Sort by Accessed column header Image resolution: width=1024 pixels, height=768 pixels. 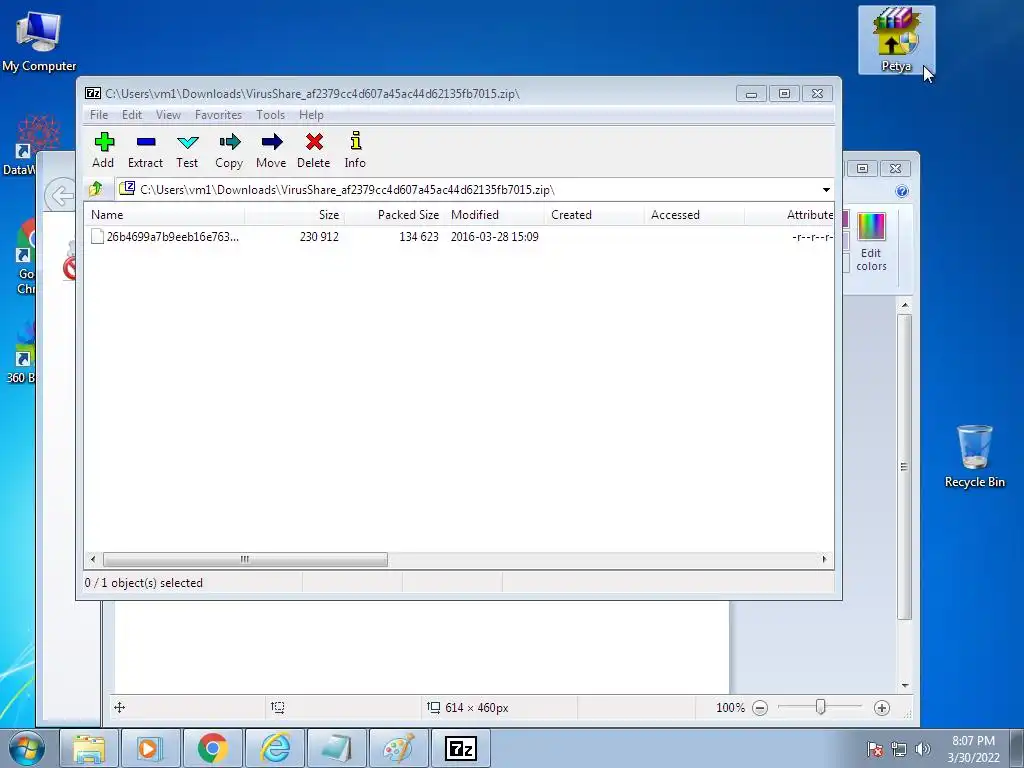tap(694, 215)
